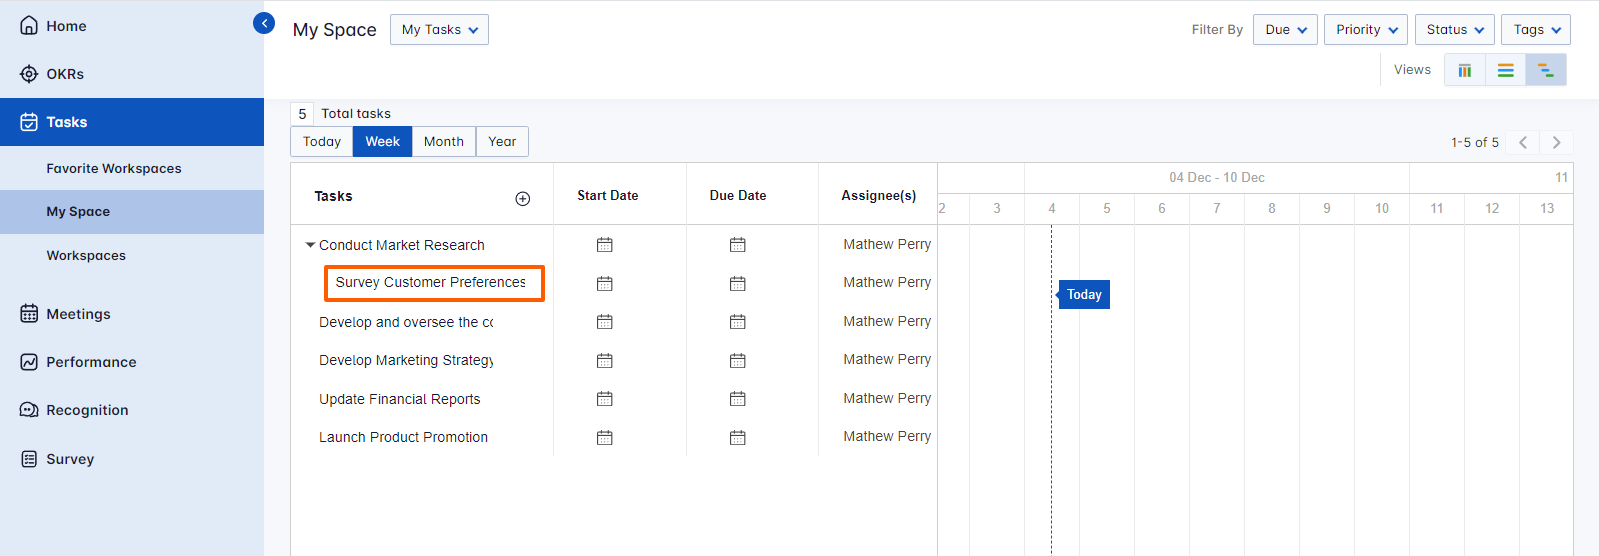
Task: Open the Update Financial Reports task
Action: pos(400,399)
